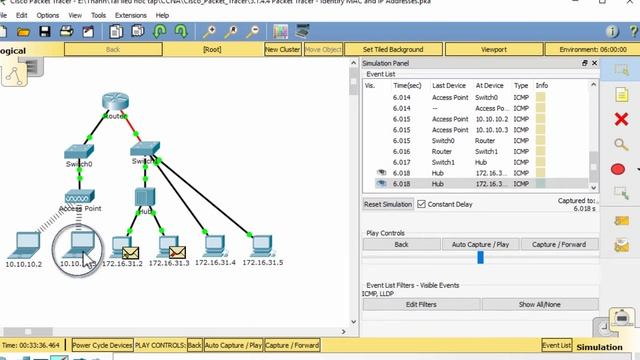The image size is (640, 360).
Task: Activate the red X Delete tool
Action: point(621,119)
